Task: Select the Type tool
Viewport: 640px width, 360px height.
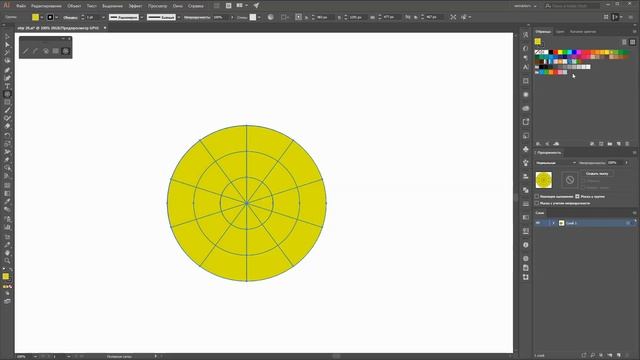Action: [x=7, y=86]
